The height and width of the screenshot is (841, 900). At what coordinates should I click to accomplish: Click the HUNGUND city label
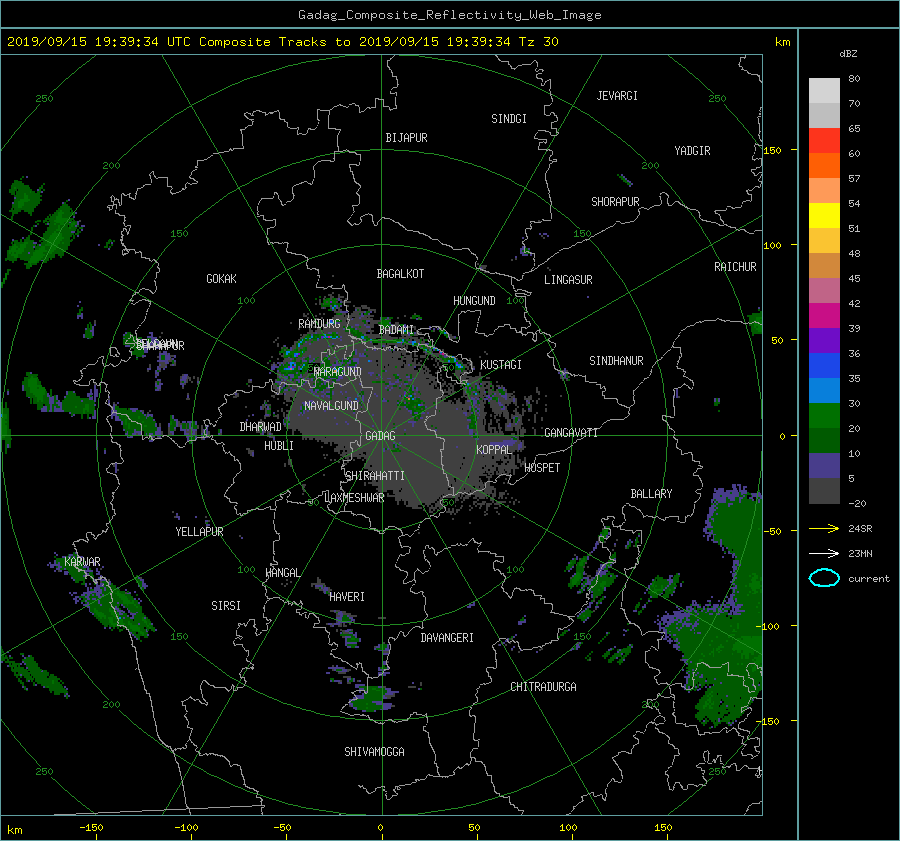point(474,301)
